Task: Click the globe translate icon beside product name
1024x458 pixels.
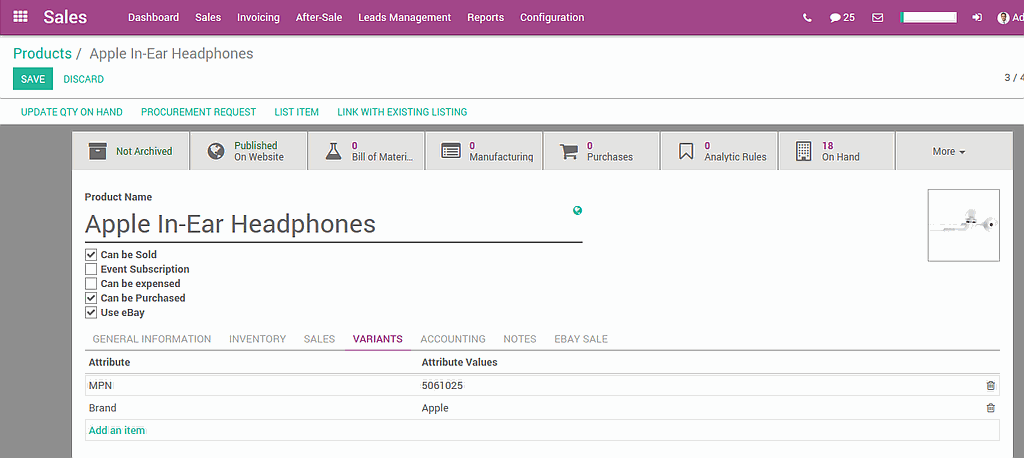Action: click(x=577, y=210)
